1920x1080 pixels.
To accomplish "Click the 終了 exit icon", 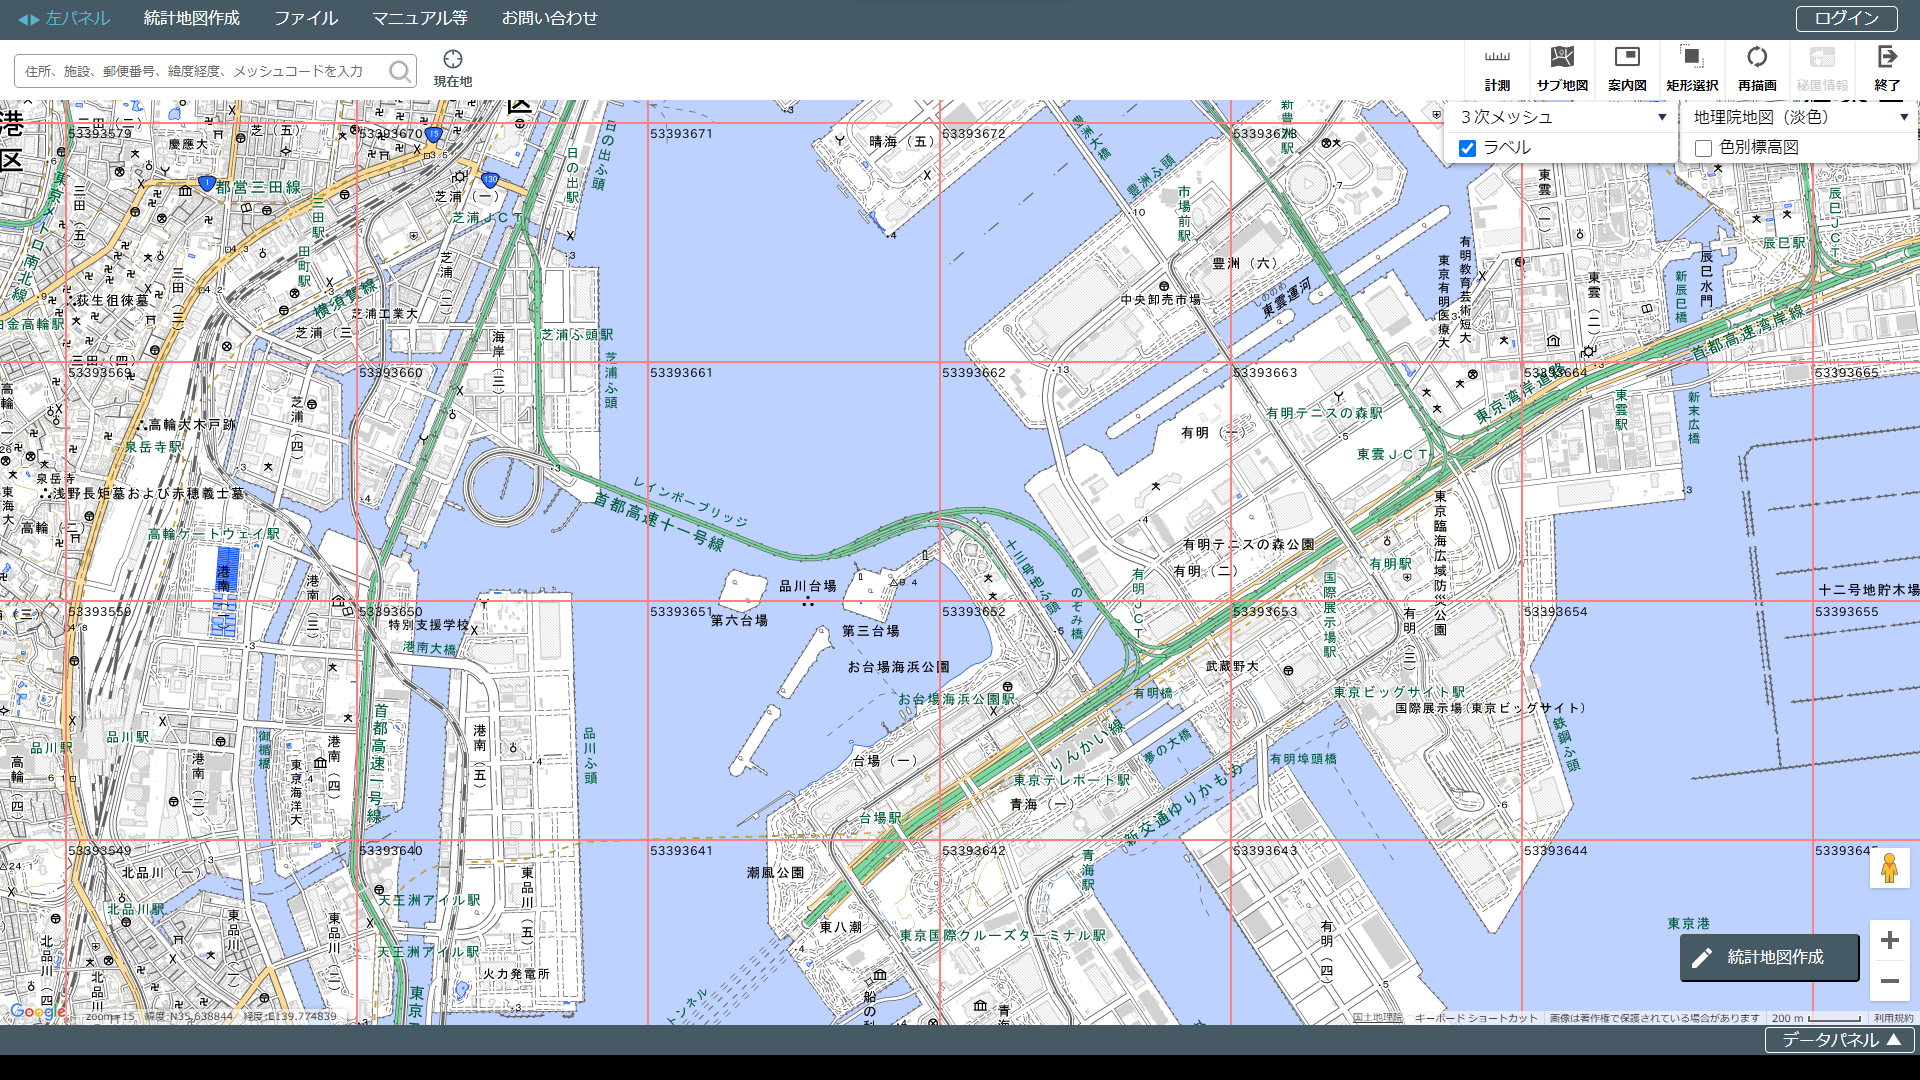I will click(1887, 59).
